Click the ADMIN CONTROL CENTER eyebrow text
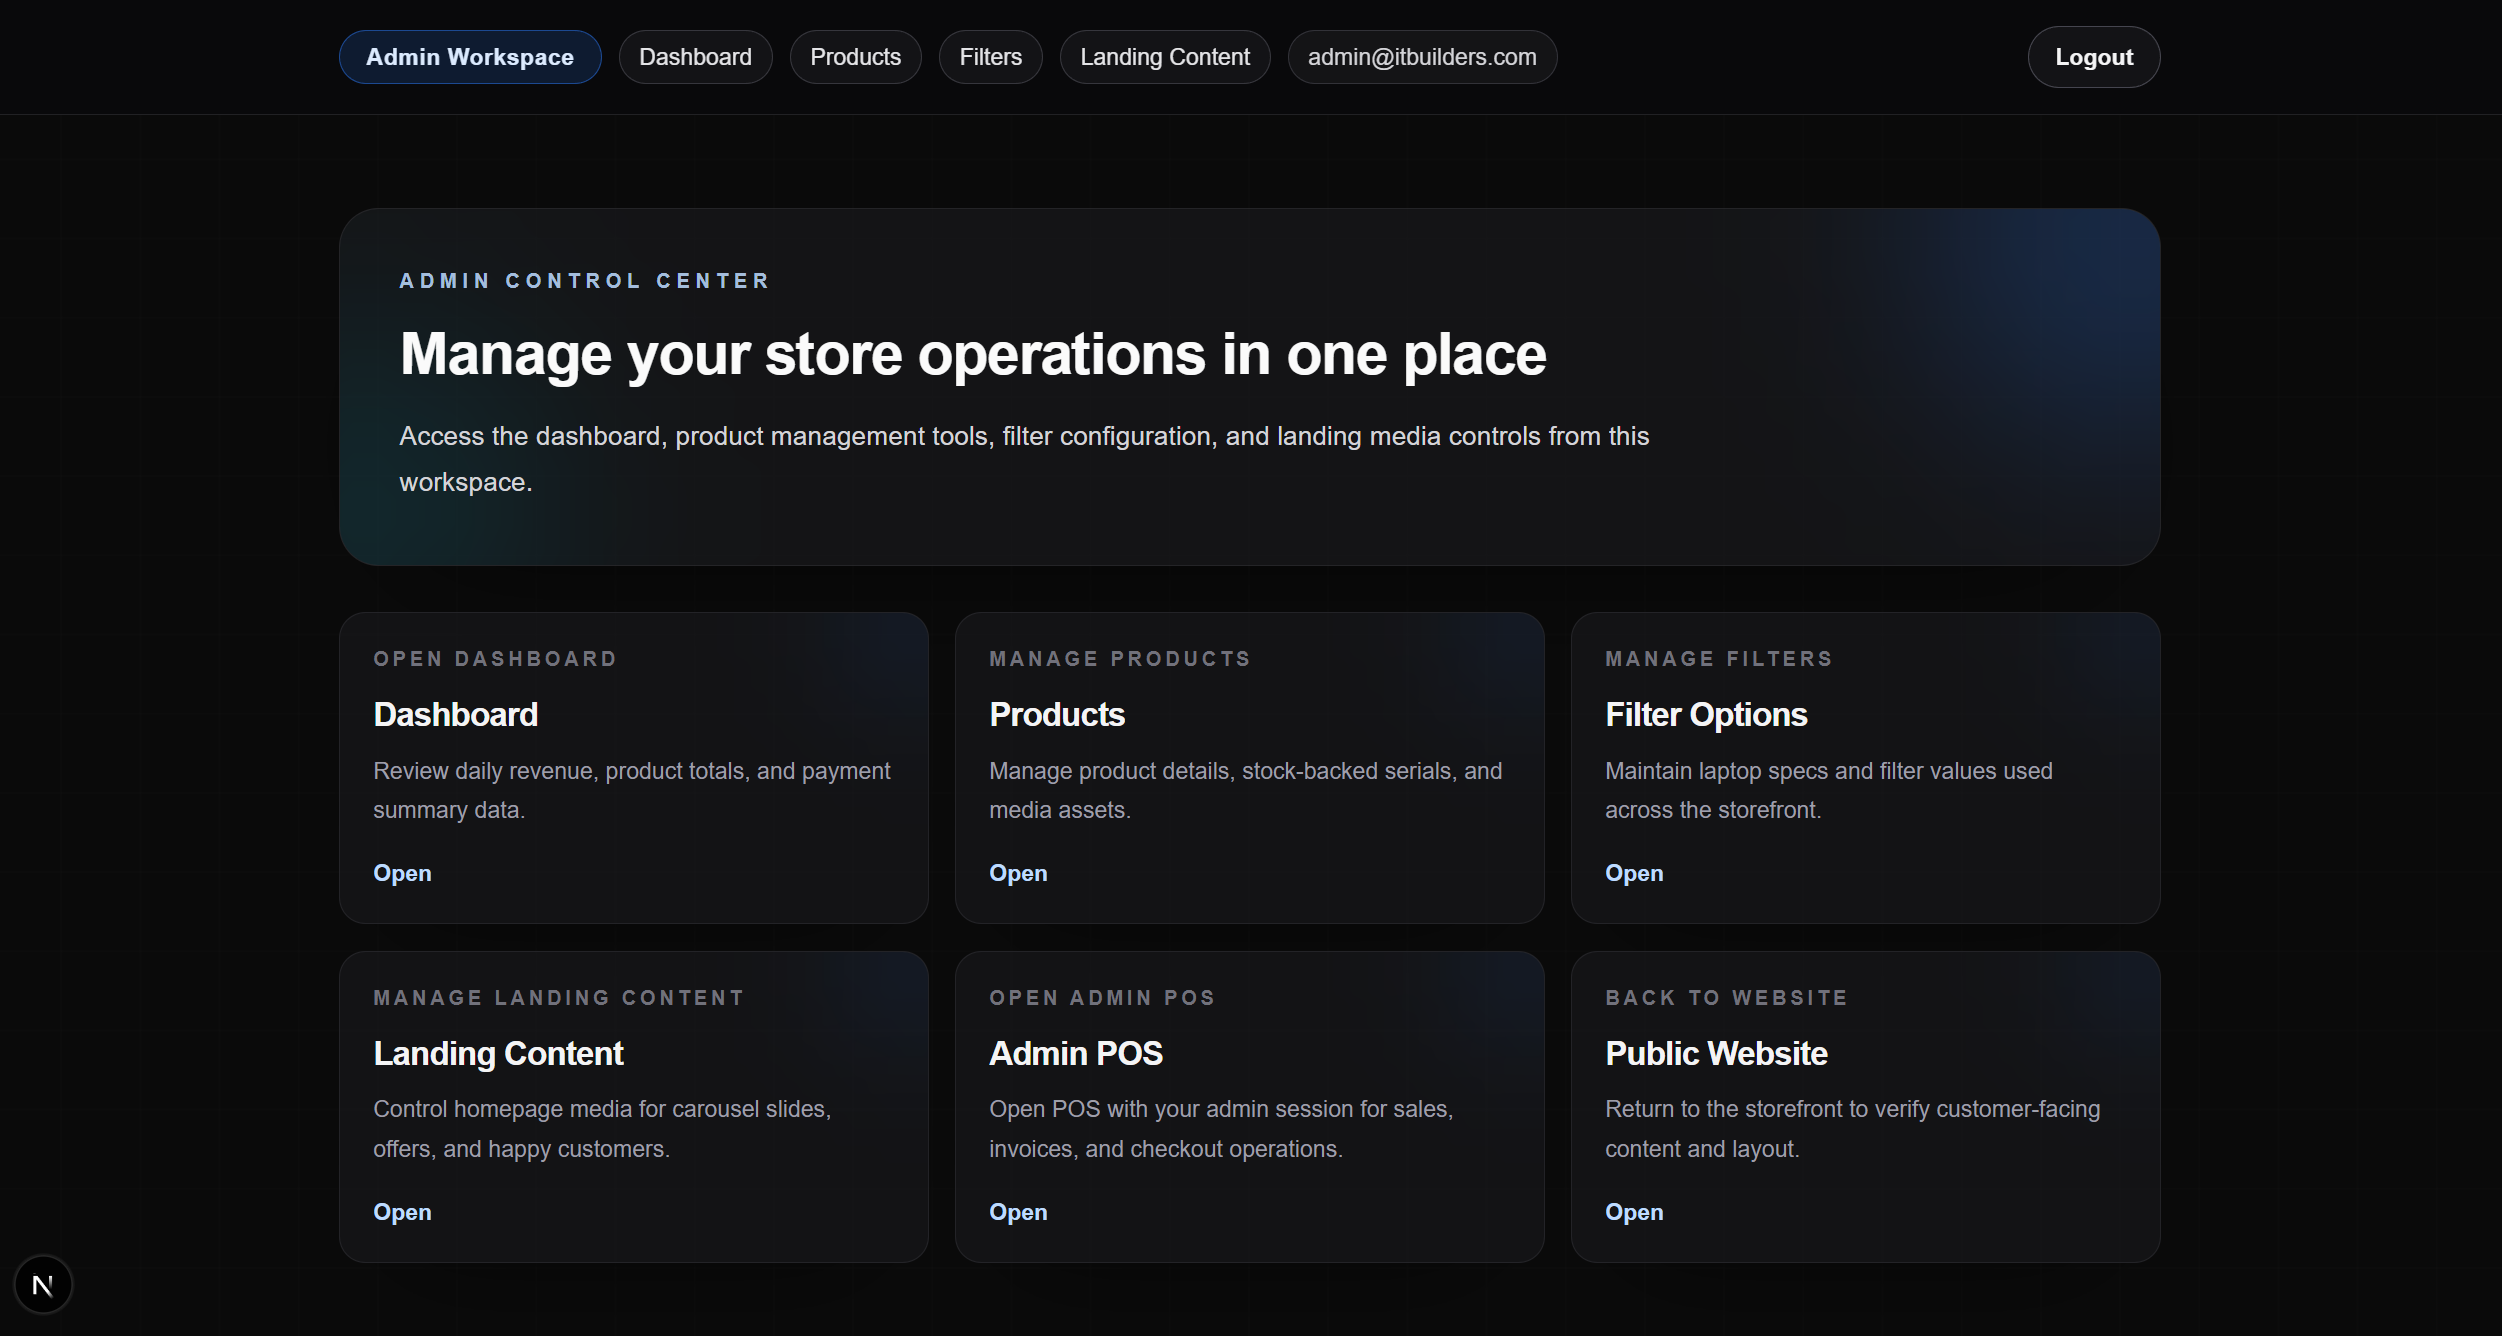This screenshot has width=2502, height=1336. (585, 281)
